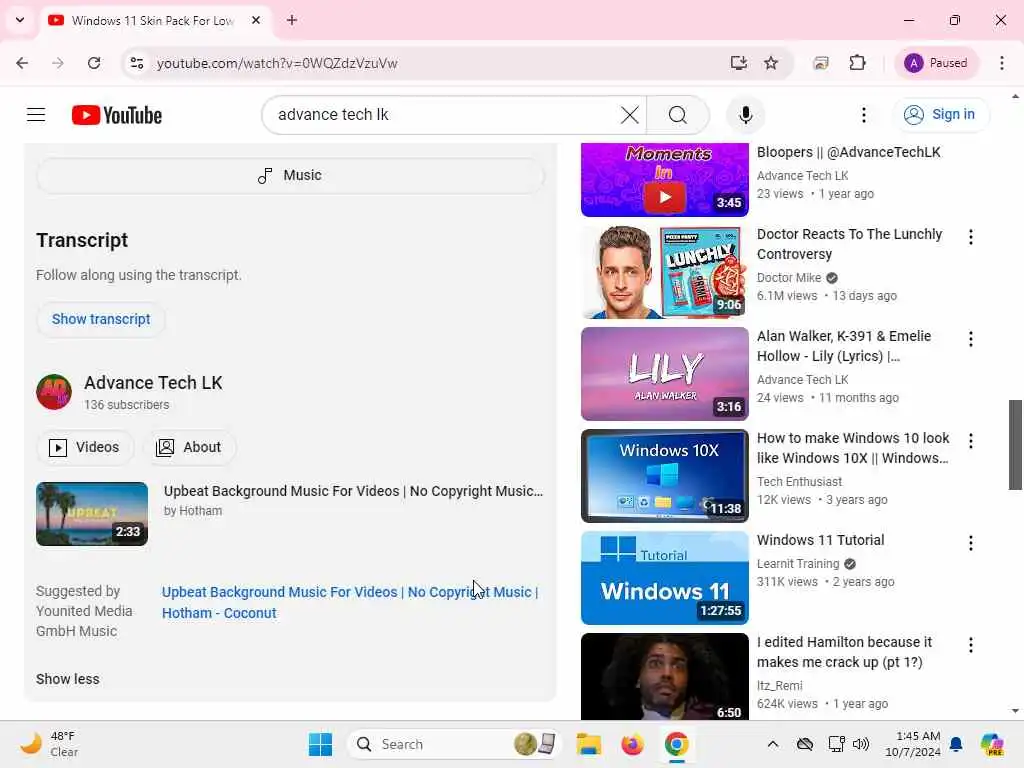Start voice search with microphone
This screenshot has height=768, width=1024.
pos(746,115)
